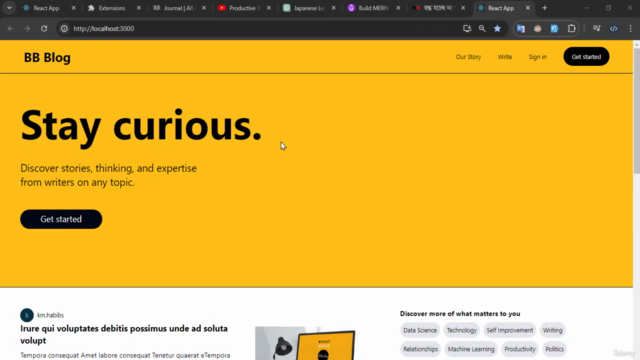Click the BB Blog logo
Viewport: 640px width, 360px height.
[47, 58]
